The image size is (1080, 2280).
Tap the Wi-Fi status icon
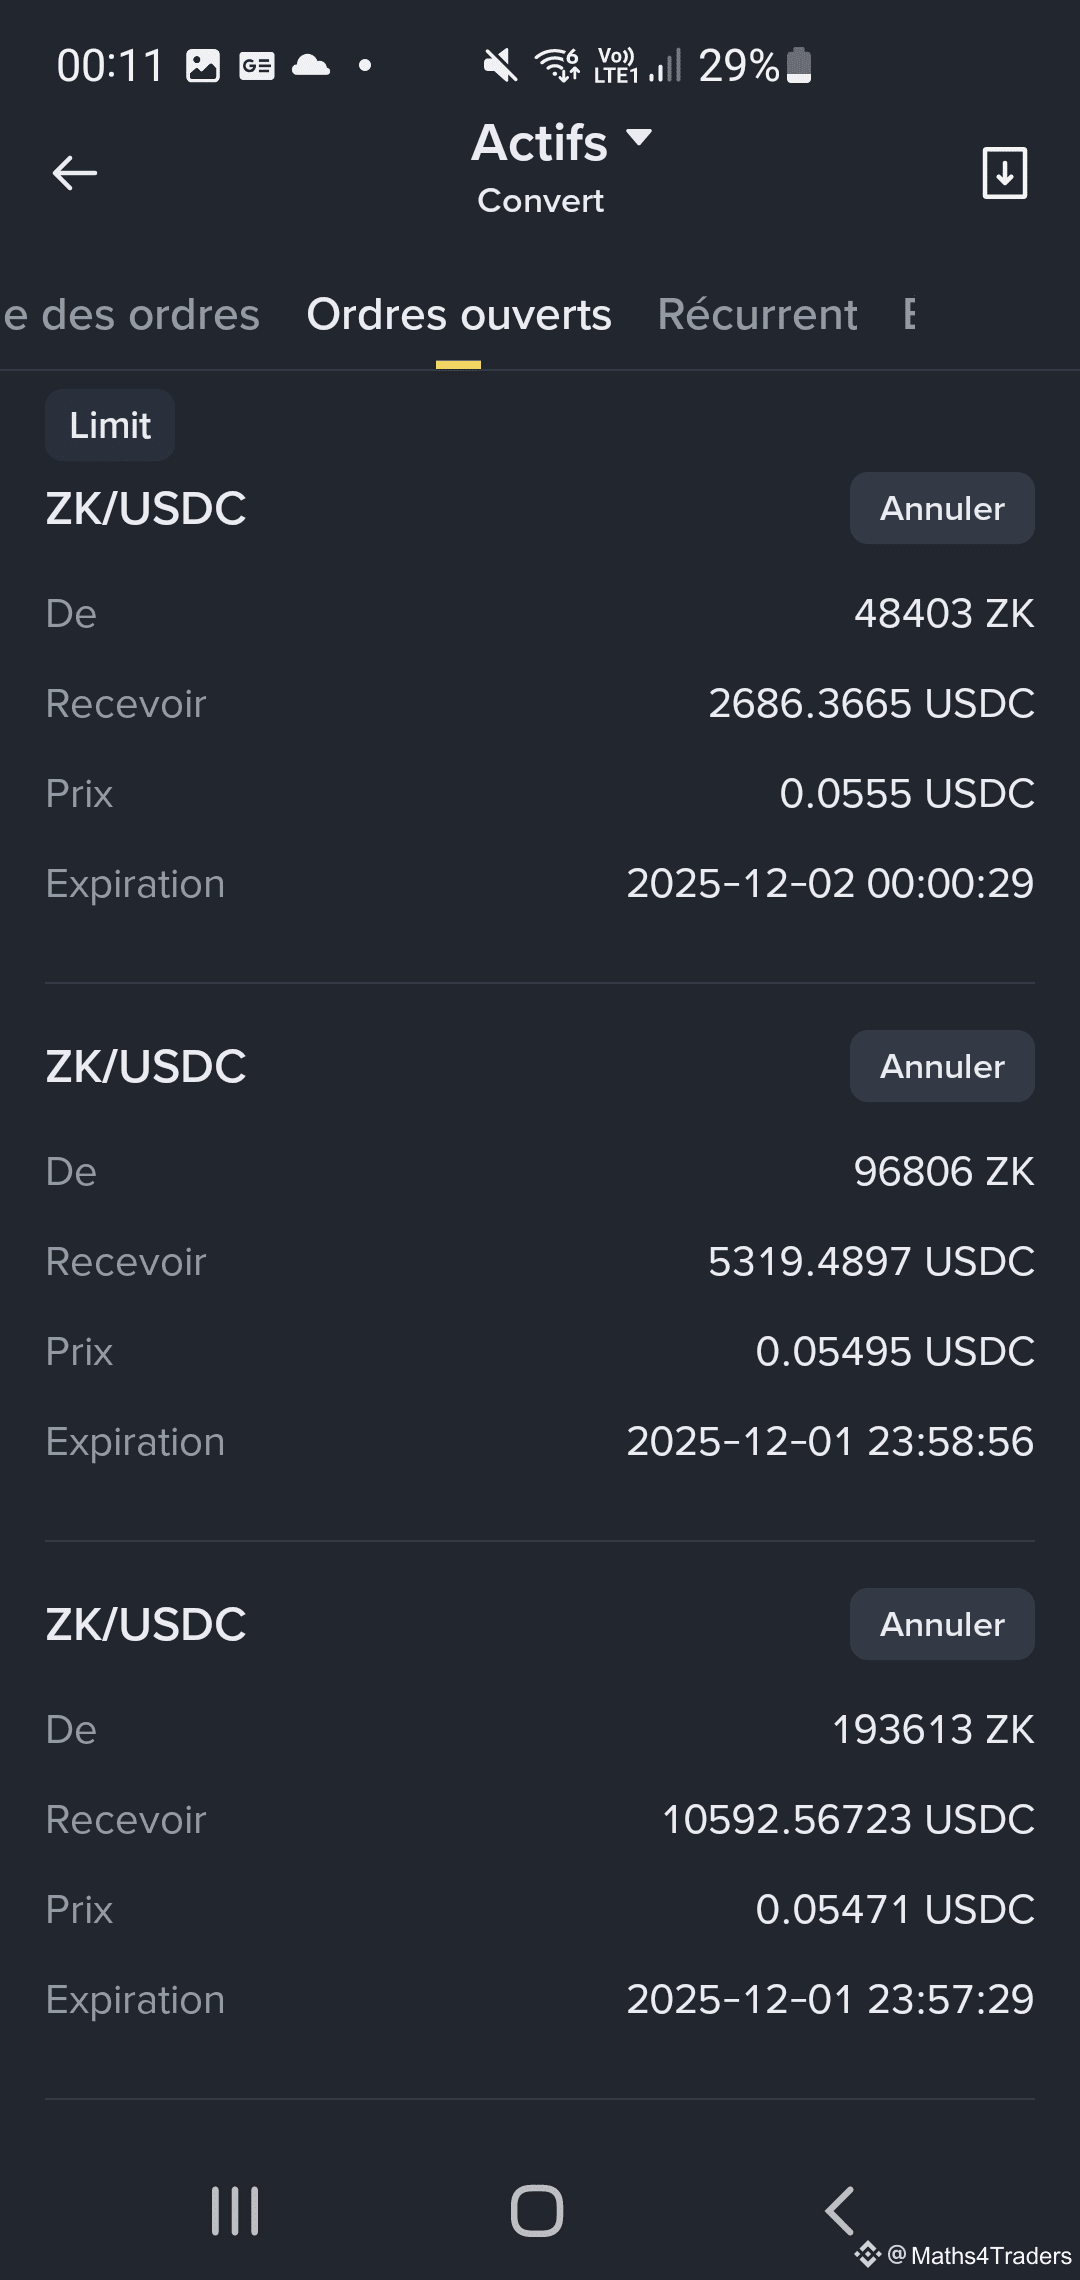pyautogui.click(x=557, y=65)
